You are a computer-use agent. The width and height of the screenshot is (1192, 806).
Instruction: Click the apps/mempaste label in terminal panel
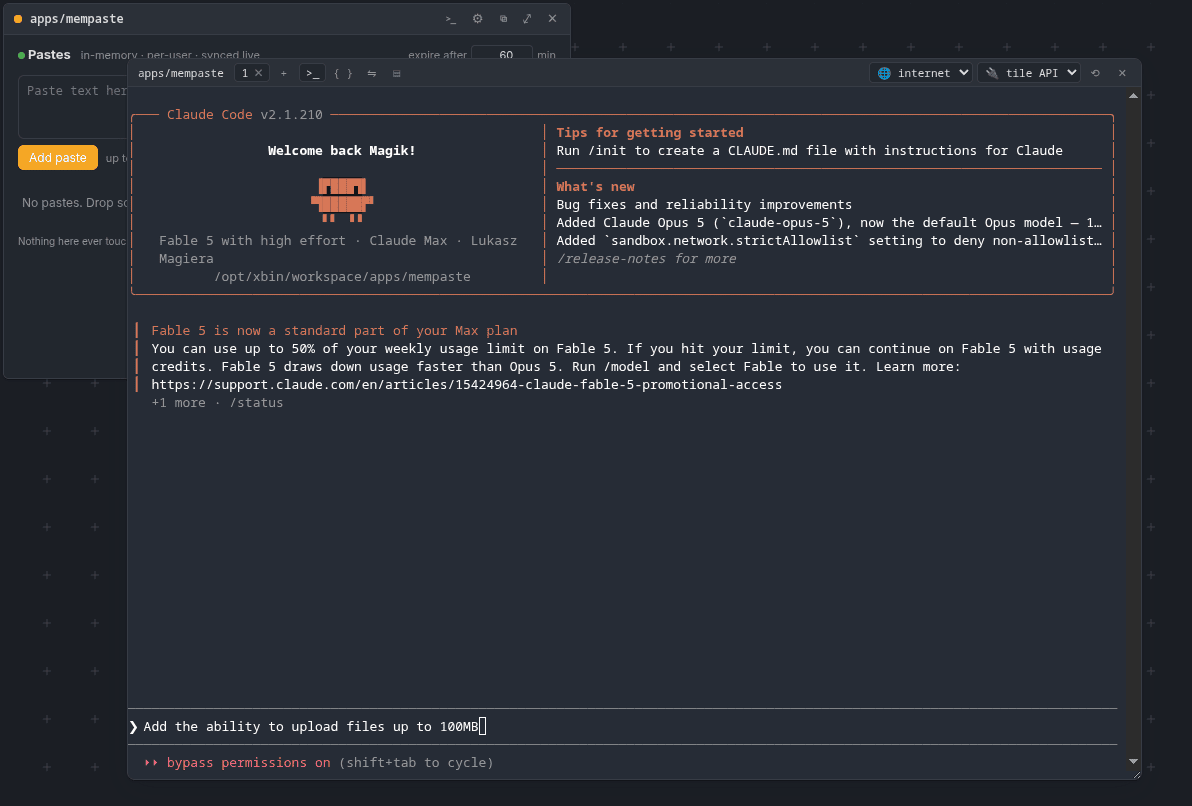pos(181,73)
